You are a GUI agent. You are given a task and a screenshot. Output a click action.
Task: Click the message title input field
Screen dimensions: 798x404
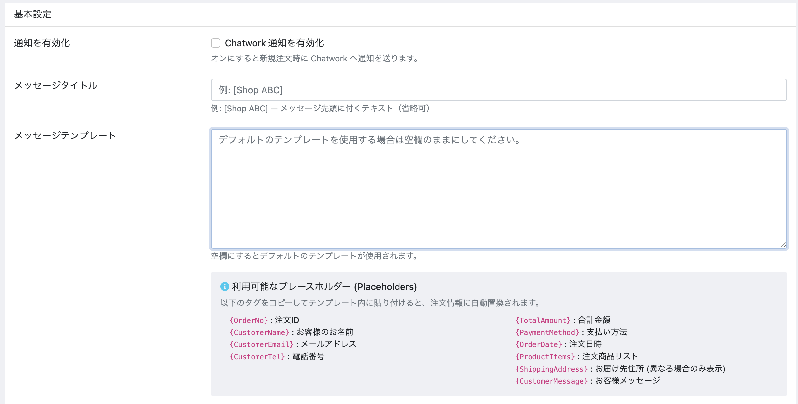point(499,90)
